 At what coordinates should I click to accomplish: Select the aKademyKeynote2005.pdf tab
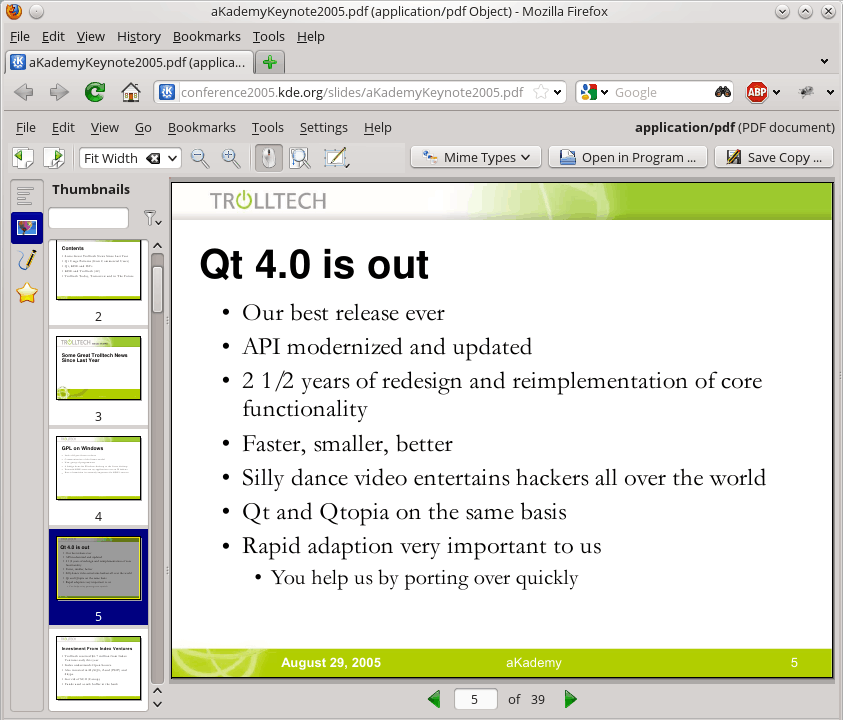129,62
